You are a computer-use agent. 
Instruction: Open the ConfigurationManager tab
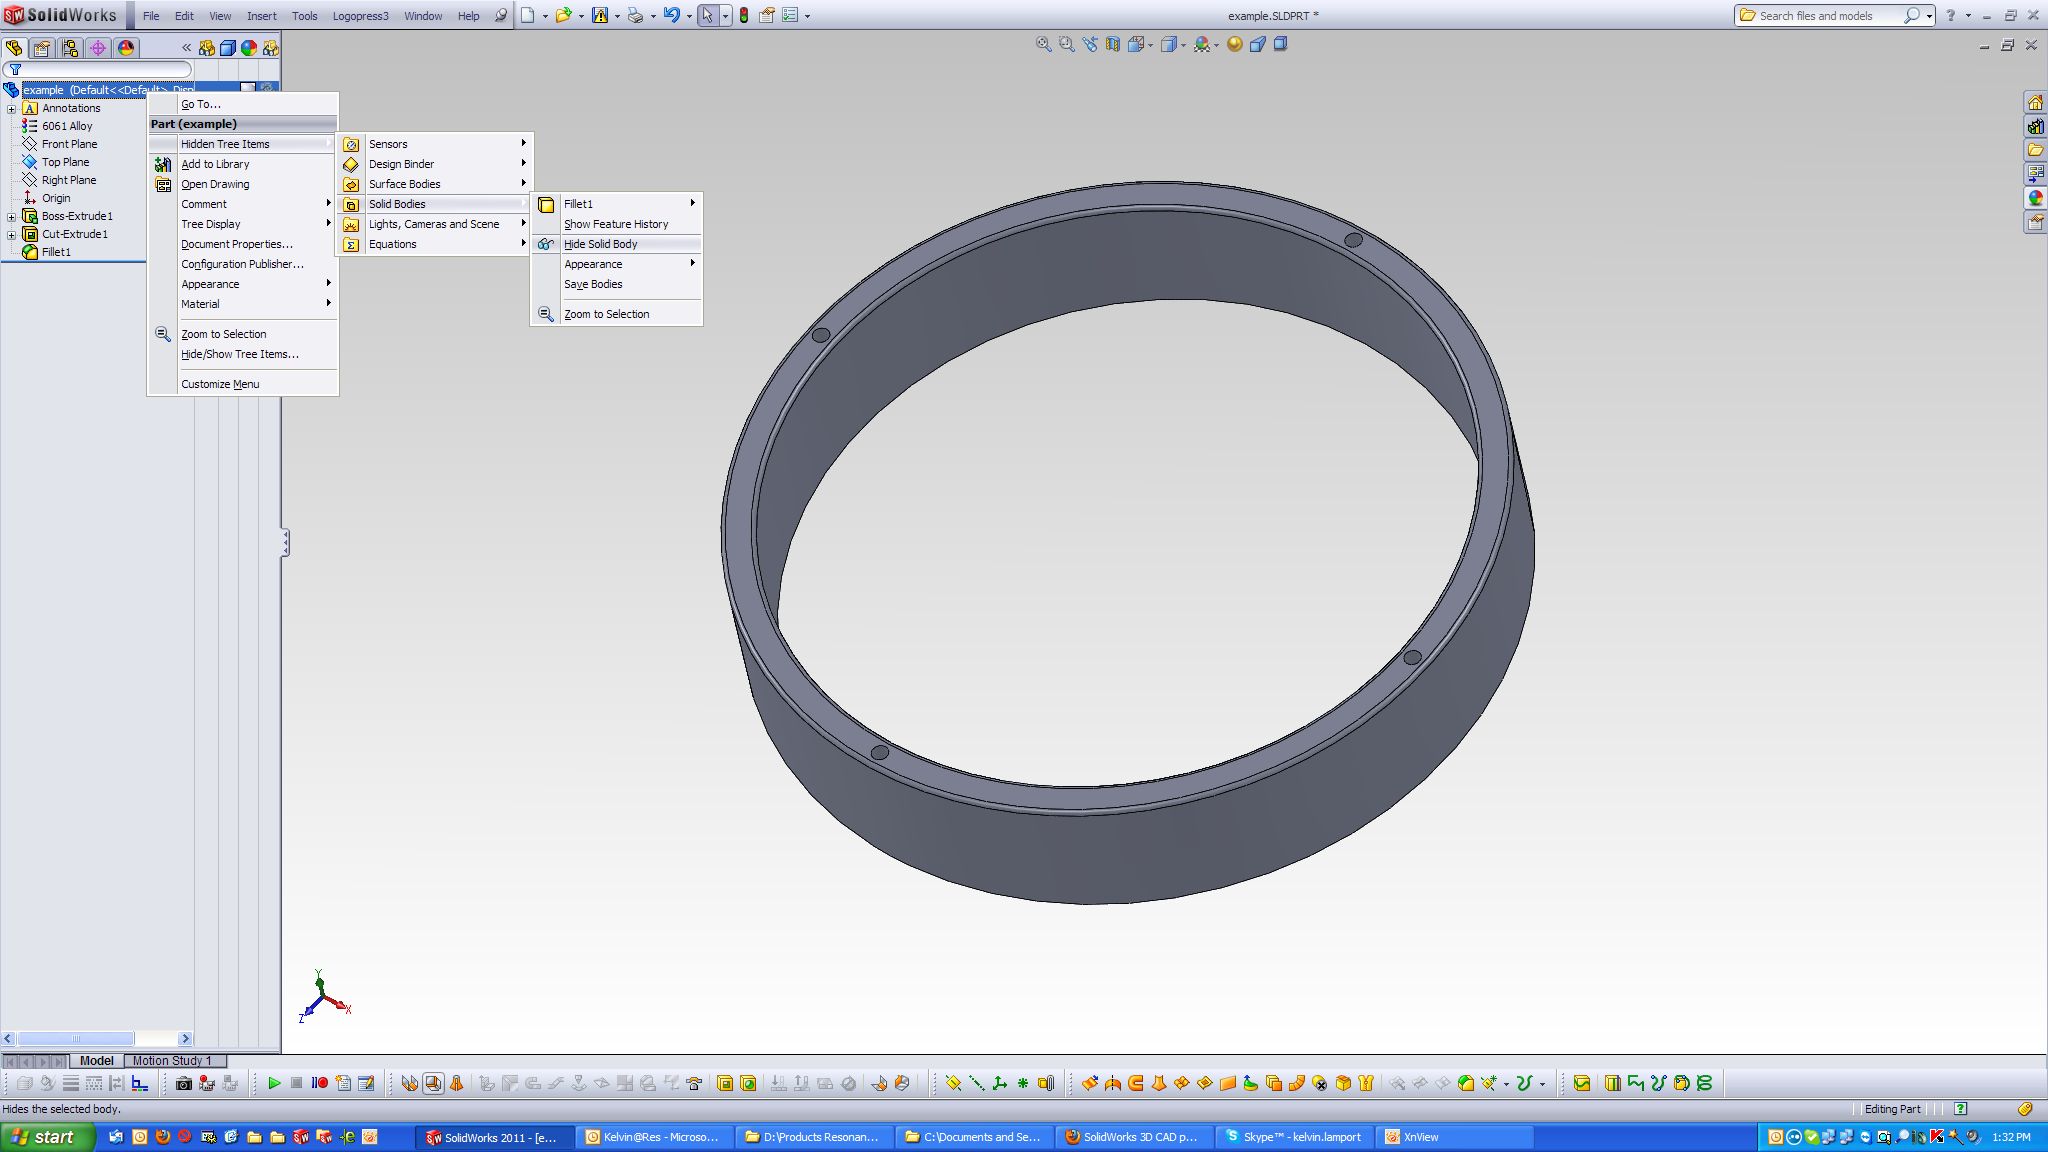click(x=70, y=47)
